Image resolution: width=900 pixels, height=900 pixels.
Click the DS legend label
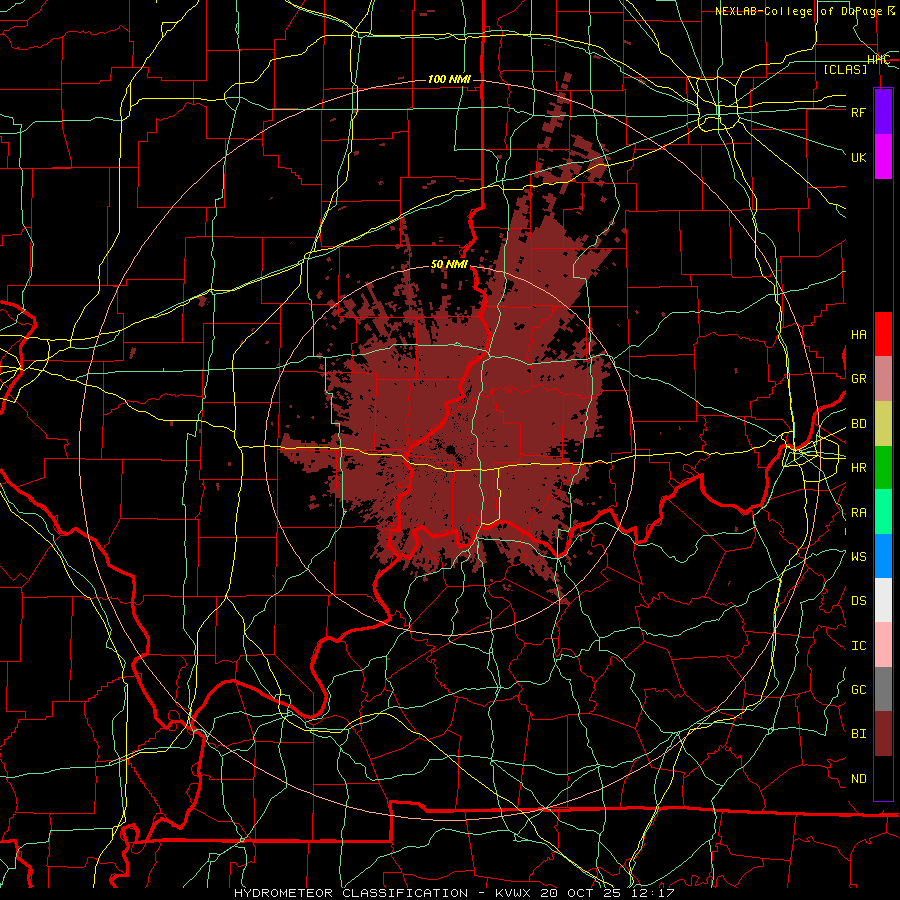858,601
